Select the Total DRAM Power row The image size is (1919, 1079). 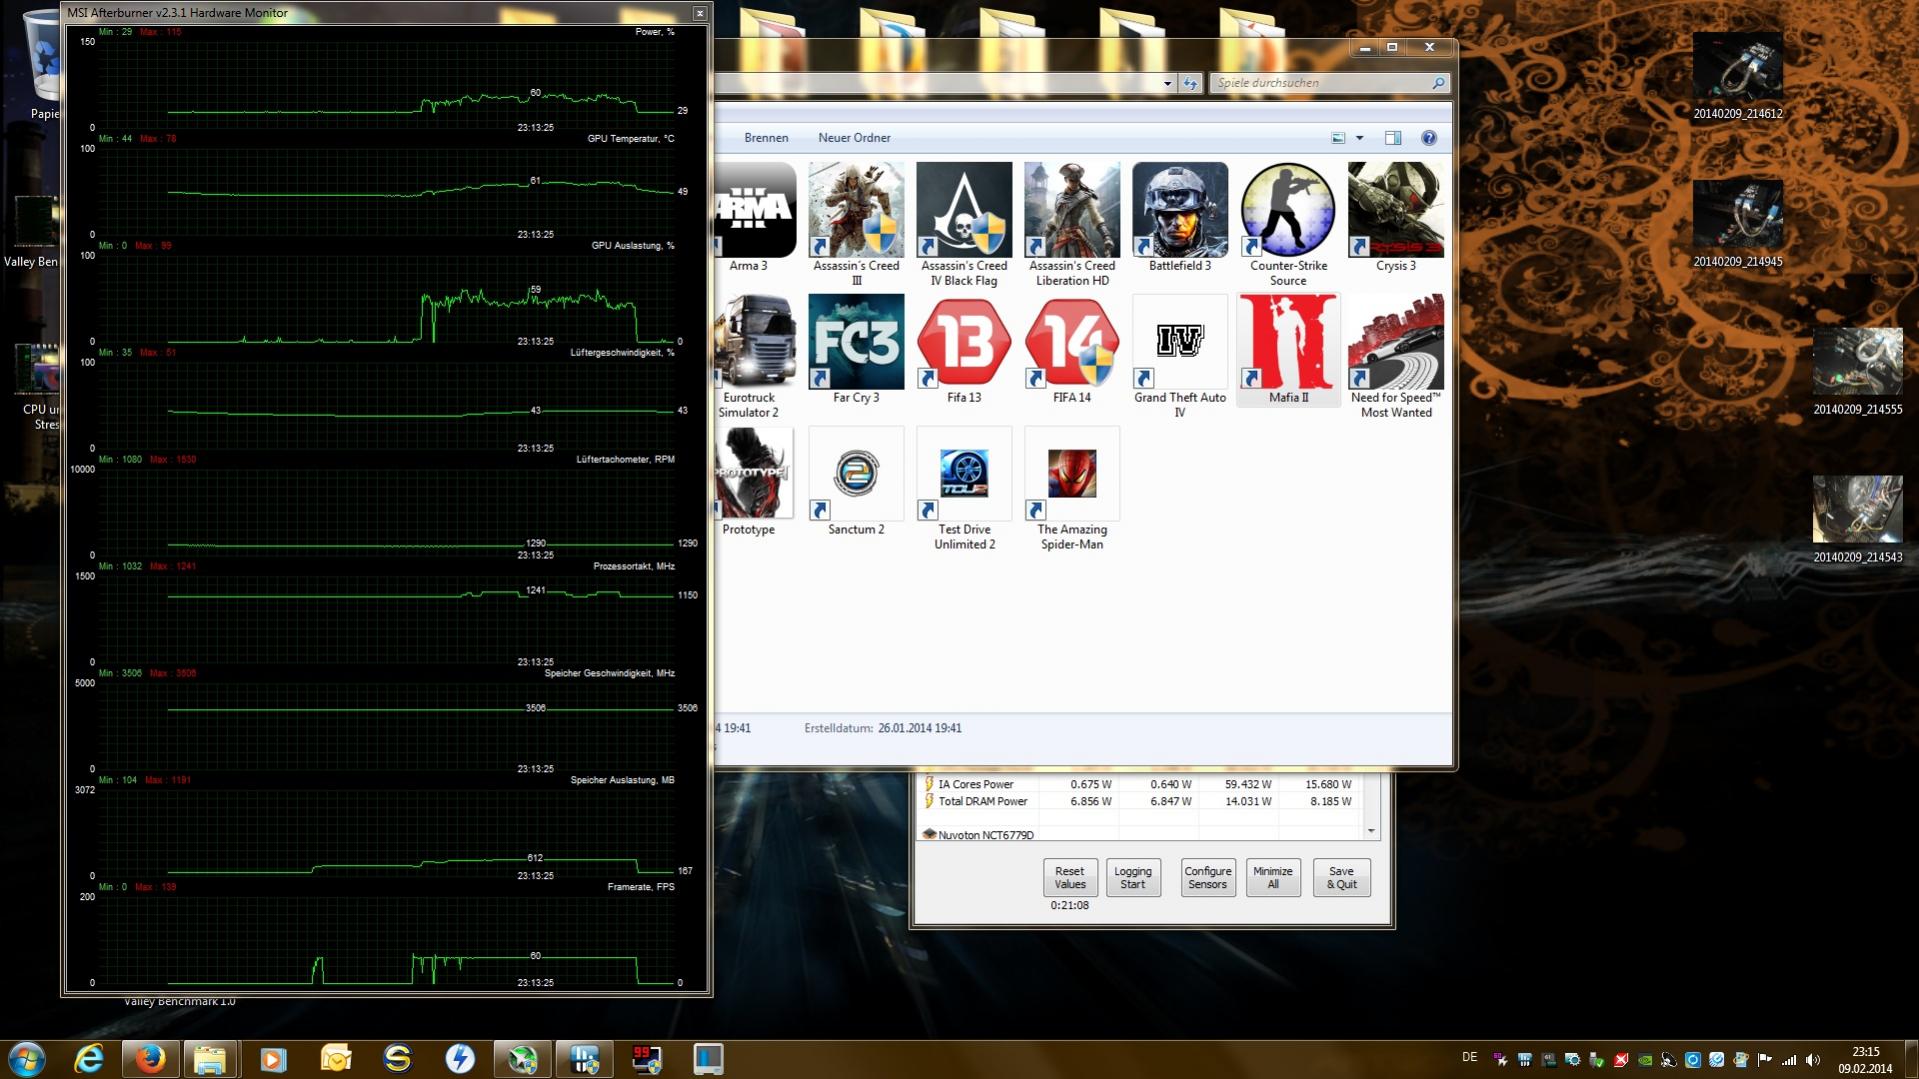pos(1140,801)
